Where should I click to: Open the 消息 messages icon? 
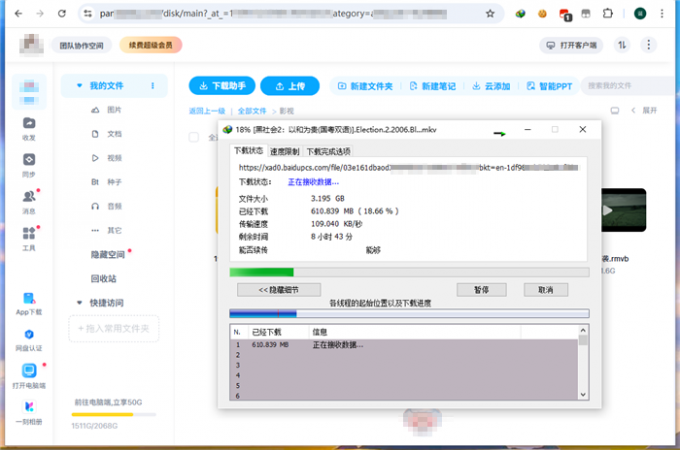point(29,202)
